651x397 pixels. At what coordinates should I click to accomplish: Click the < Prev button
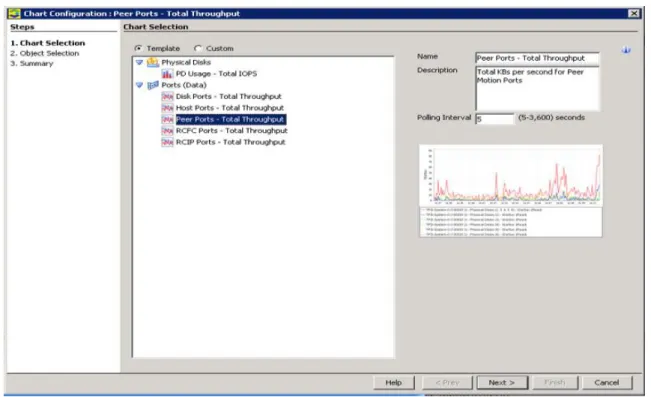[447, 382]
